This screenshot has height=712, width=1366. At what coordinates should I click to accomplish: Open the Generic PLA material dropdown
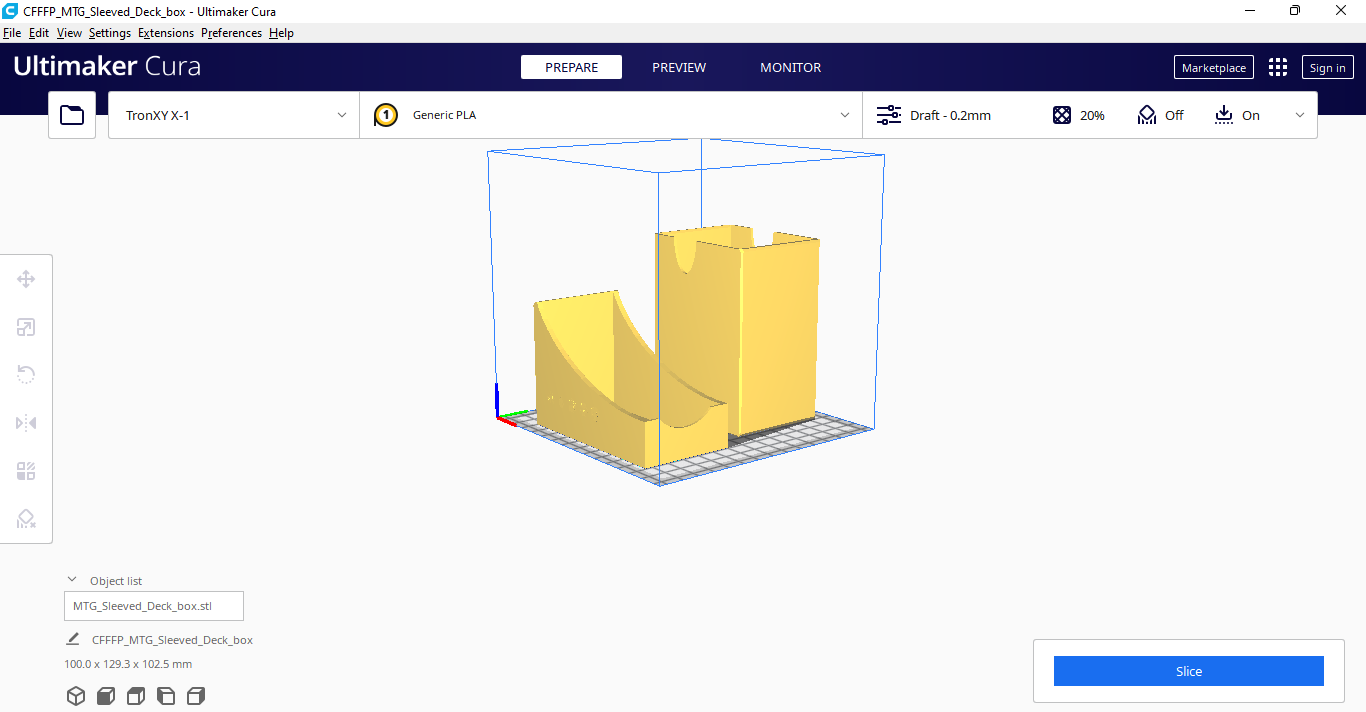click(x=611, y=115)
